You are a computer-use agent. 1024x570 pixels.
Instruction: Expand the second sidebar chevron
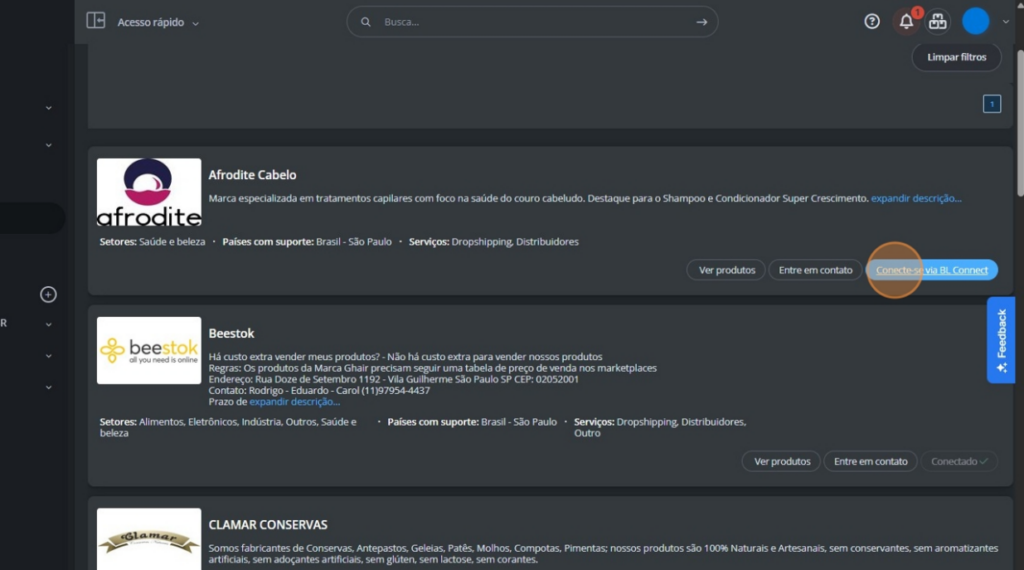pyautogui.click(x=48, y=145)
